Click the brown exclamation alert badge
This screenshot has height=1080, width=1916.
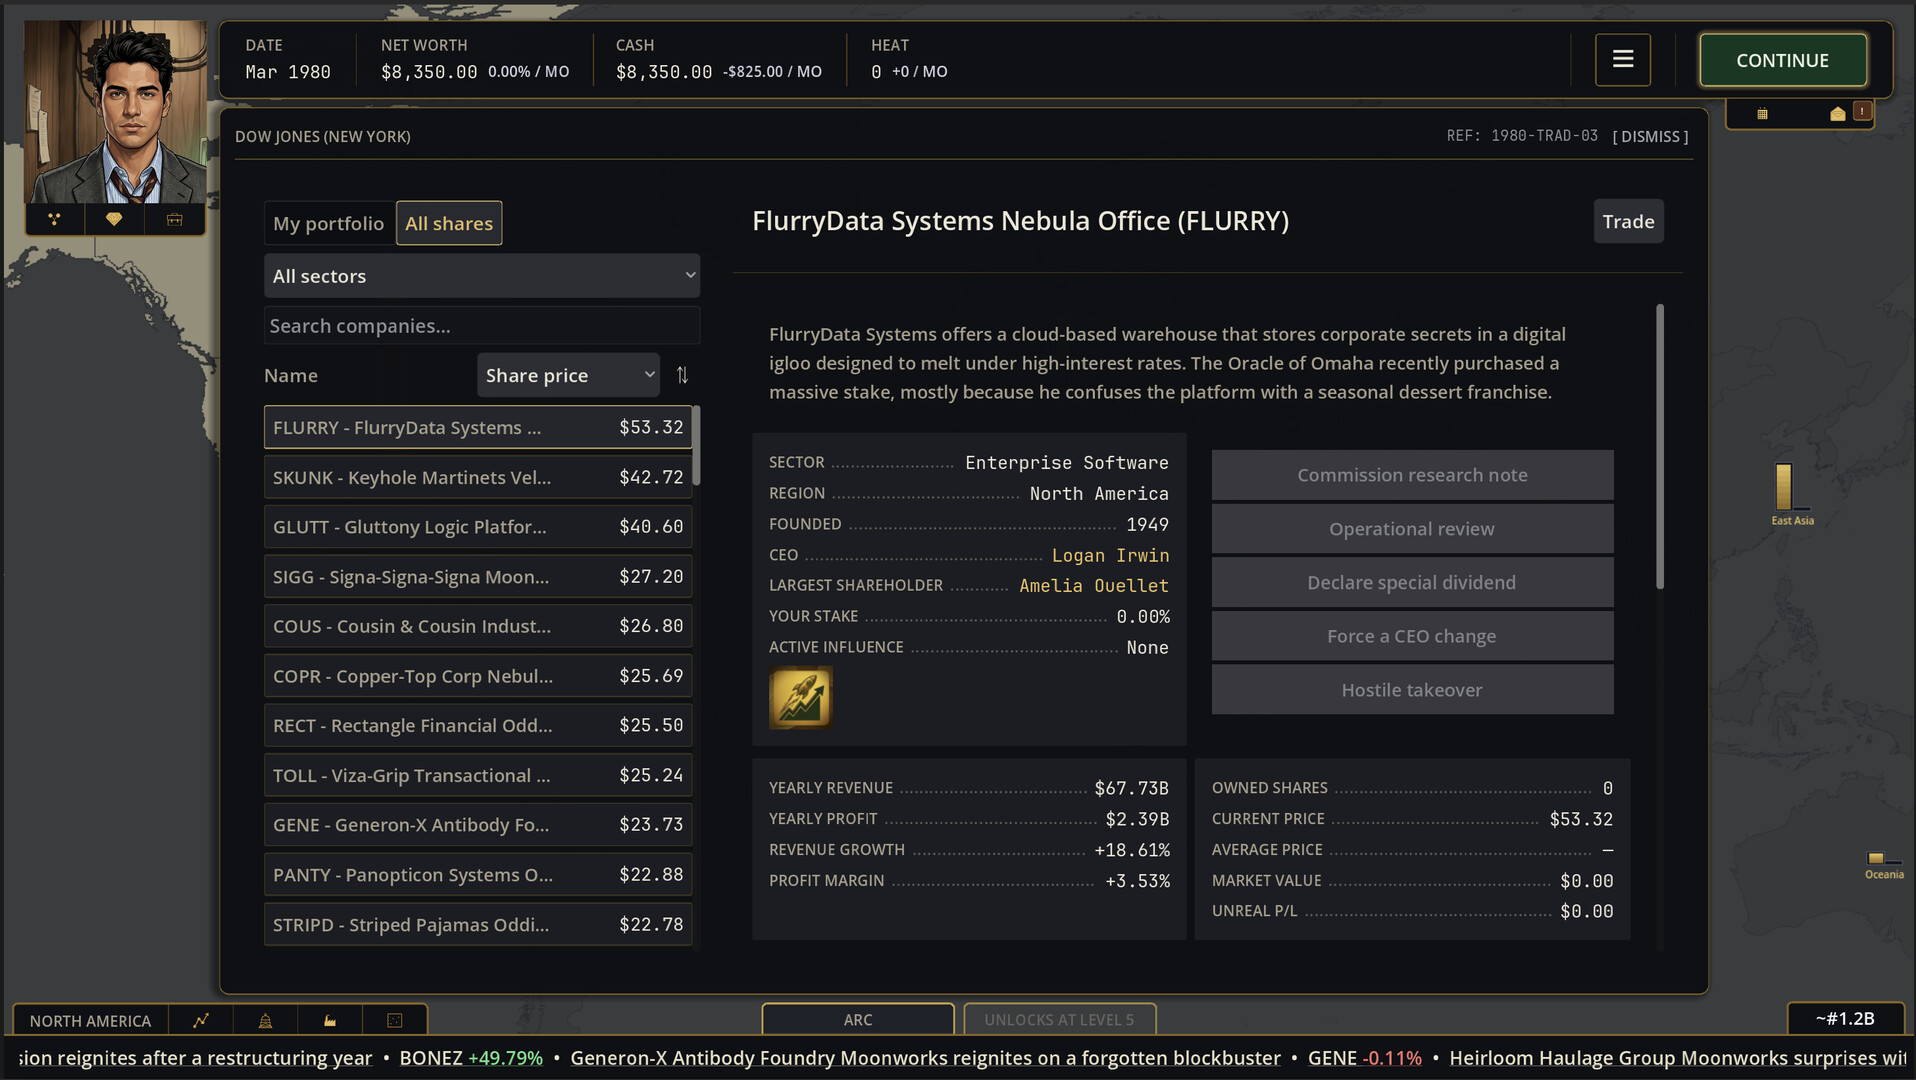[x=1862, y=110]
